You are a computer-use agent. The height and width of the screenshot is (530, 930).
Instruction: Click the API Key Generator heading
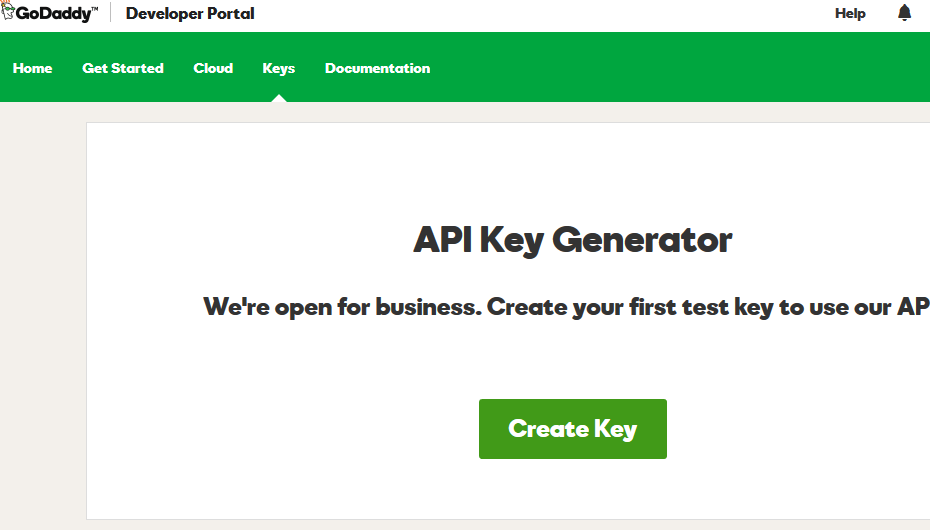[572, 240]
